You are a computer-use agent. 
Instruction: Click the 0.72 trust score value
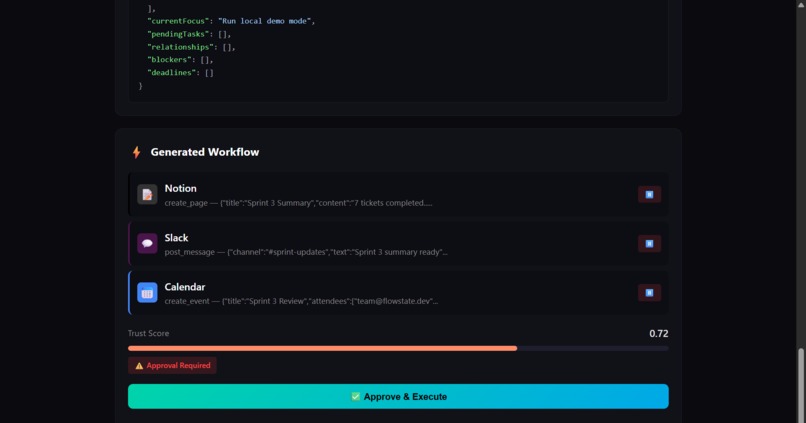[658, 334]
